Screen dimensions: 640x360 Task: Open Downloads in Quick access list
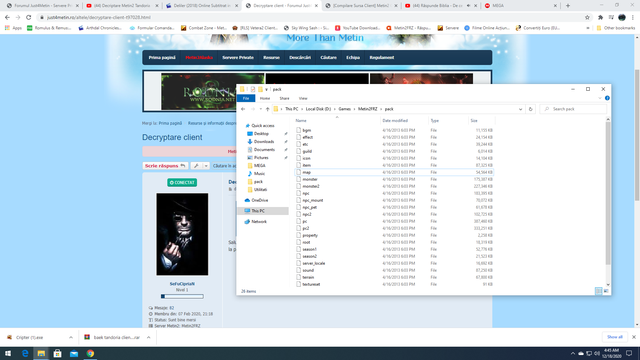coord(264,142)
